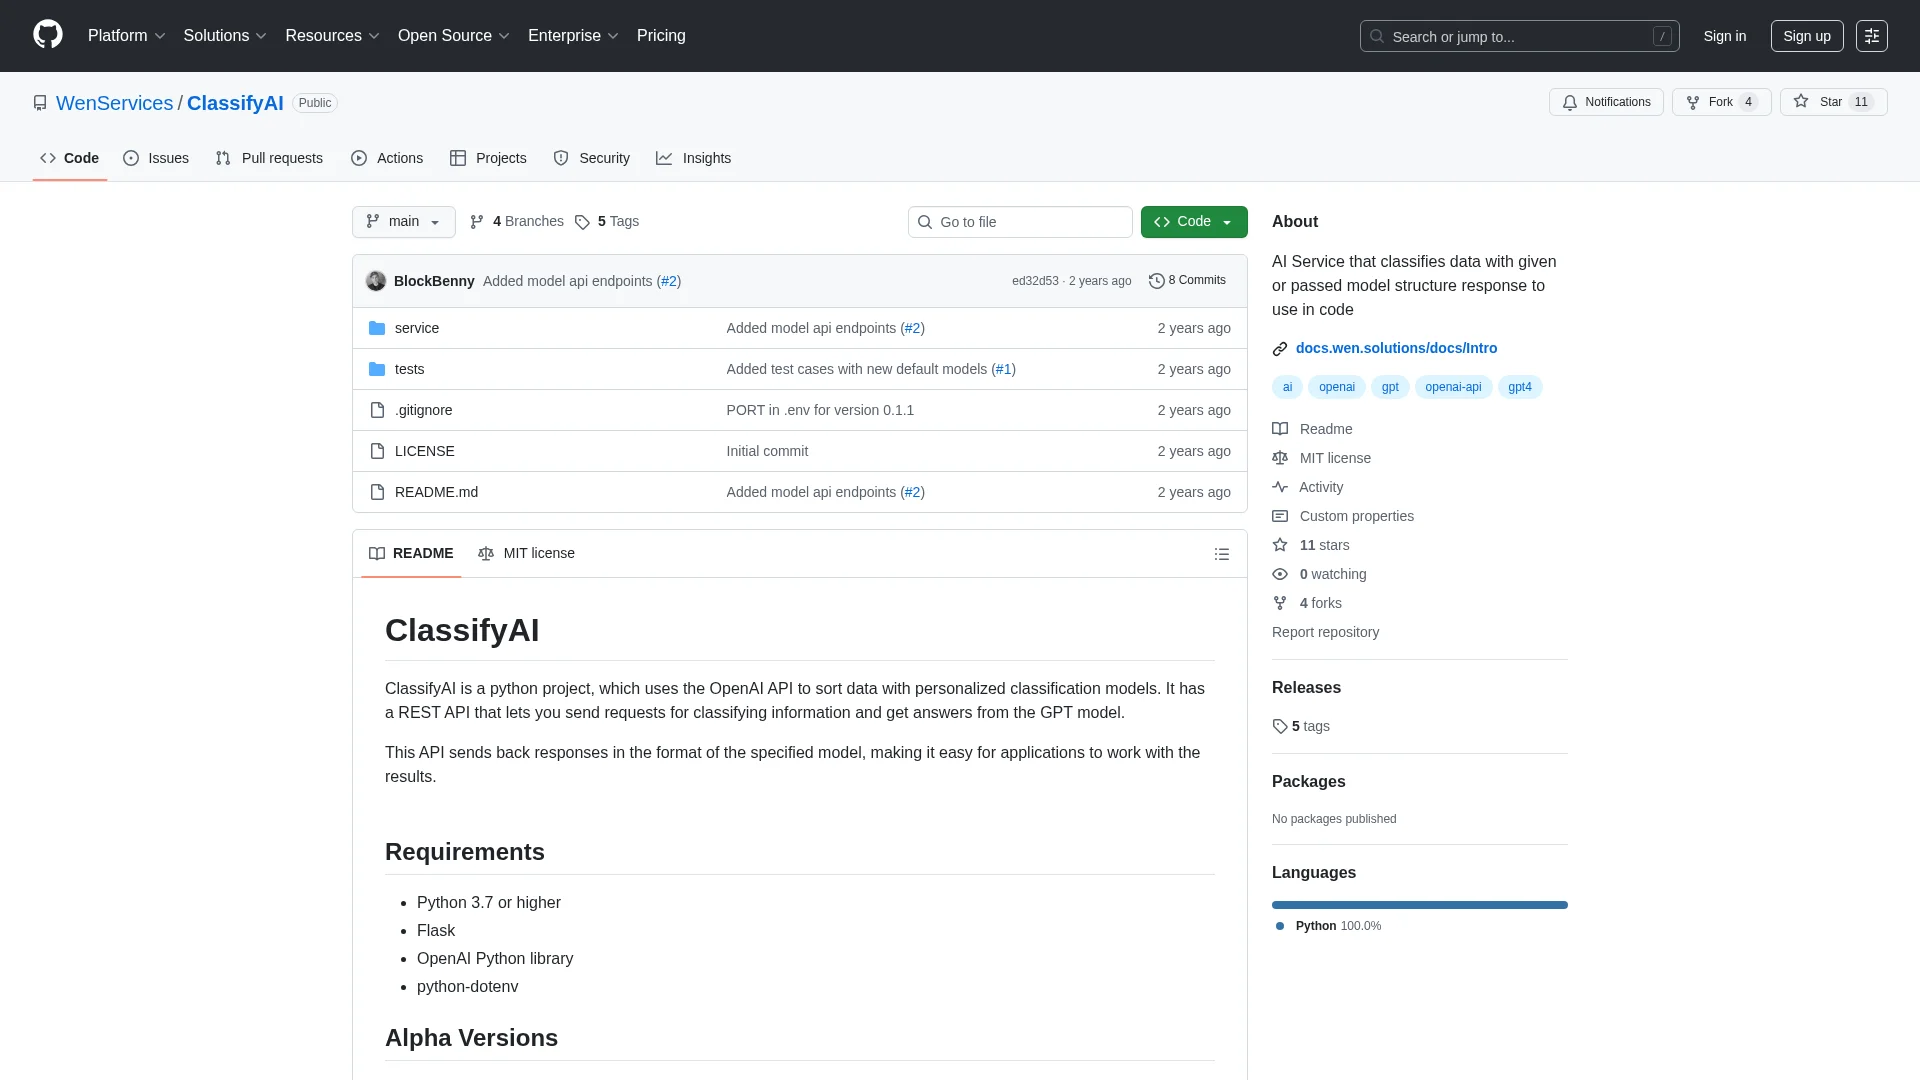Viewport: 1920px width, 1080px height.
Task: Click BlockBenny's avatar thumbnail
Action: pos(376,281)
